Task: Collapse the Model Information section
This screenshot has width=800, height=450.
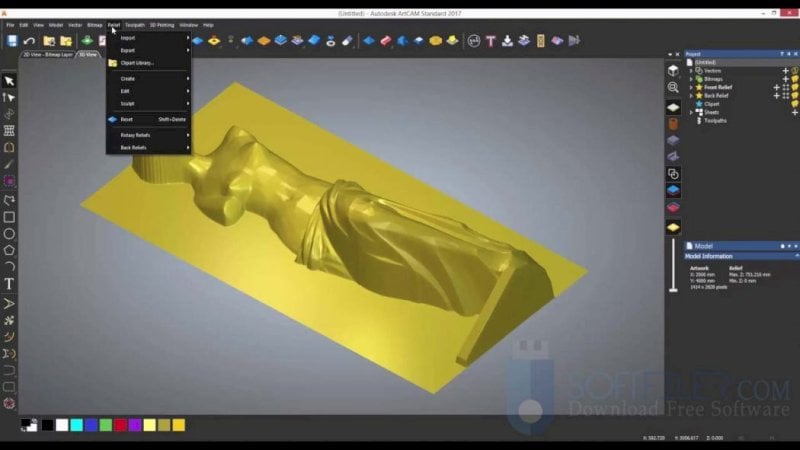Action: click(x=797, y=256)
